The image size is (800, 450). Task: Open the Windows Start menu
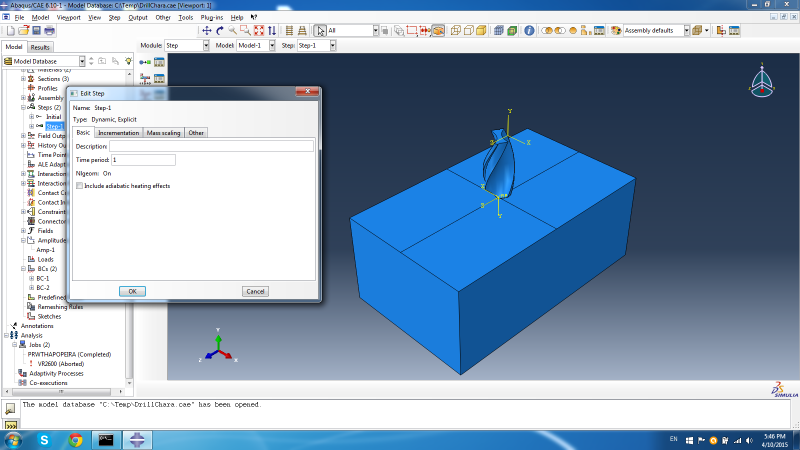tap(13, 440)
